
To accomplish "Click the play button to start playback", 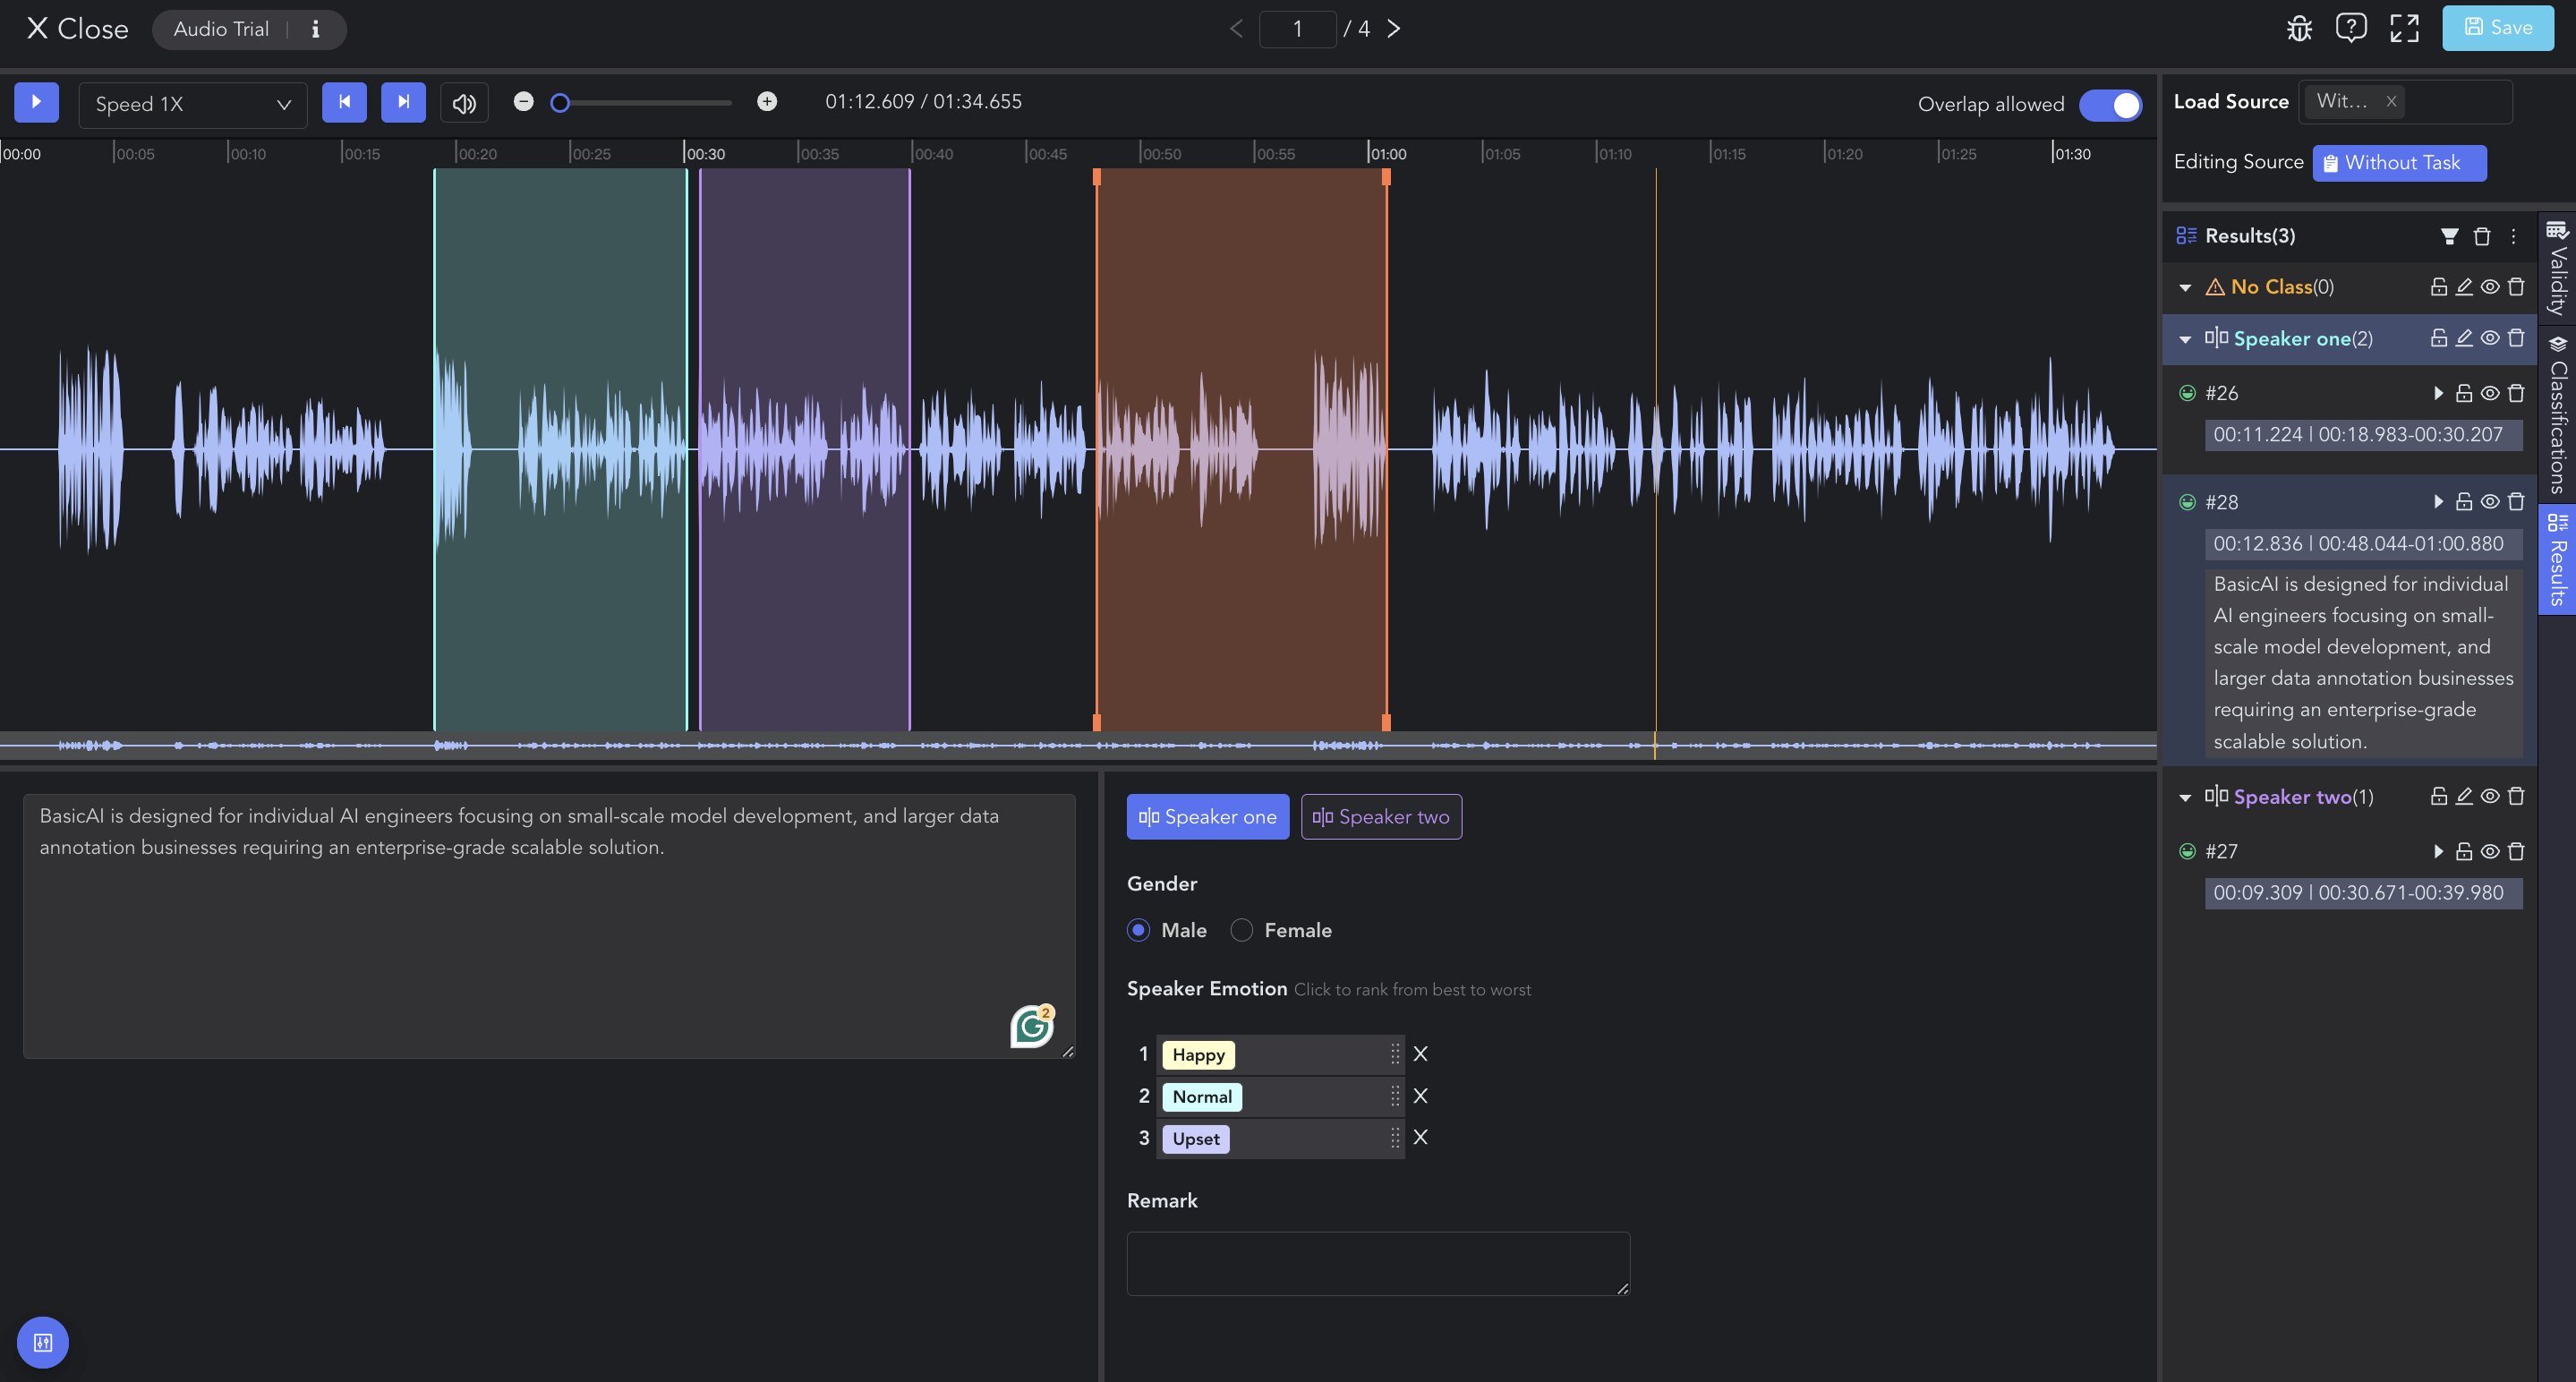I will (x=38, y=104).
